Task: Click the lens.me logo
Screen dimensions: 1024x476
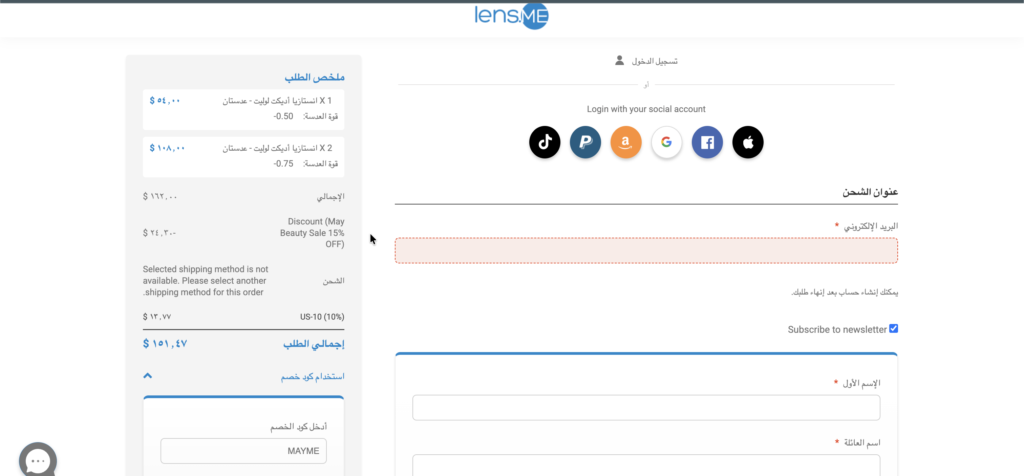Action: tap(511, 17)
